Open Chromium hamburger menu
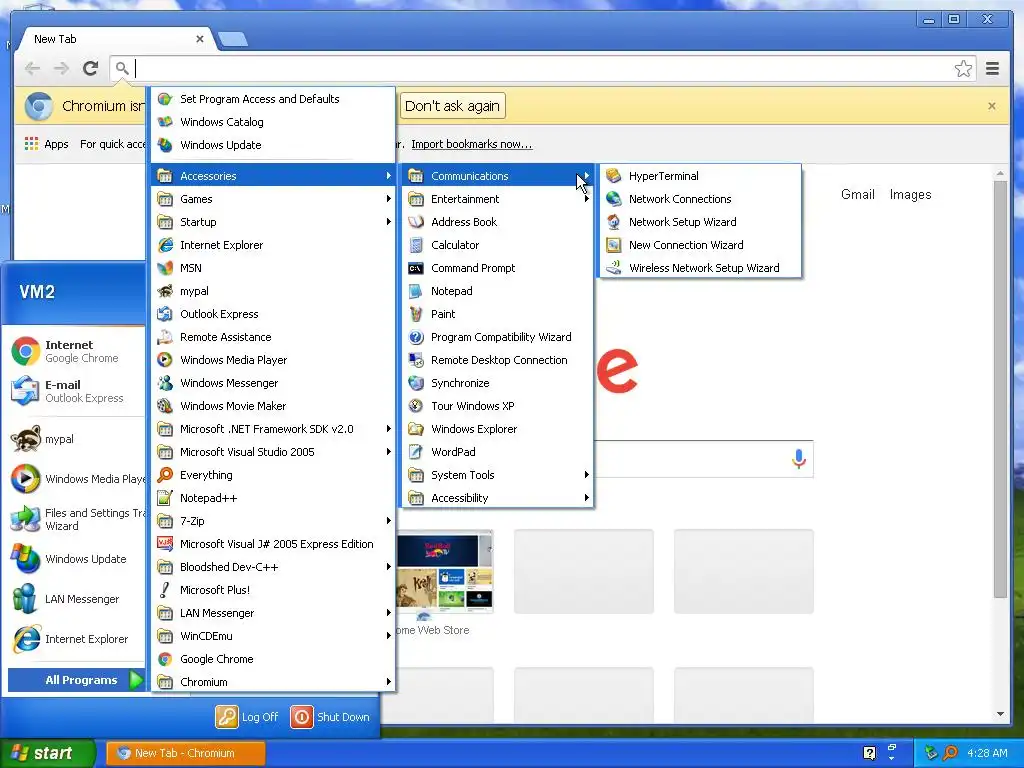Image resolution: width=1024 pixels, height=768 pixels. click(993, 69)
